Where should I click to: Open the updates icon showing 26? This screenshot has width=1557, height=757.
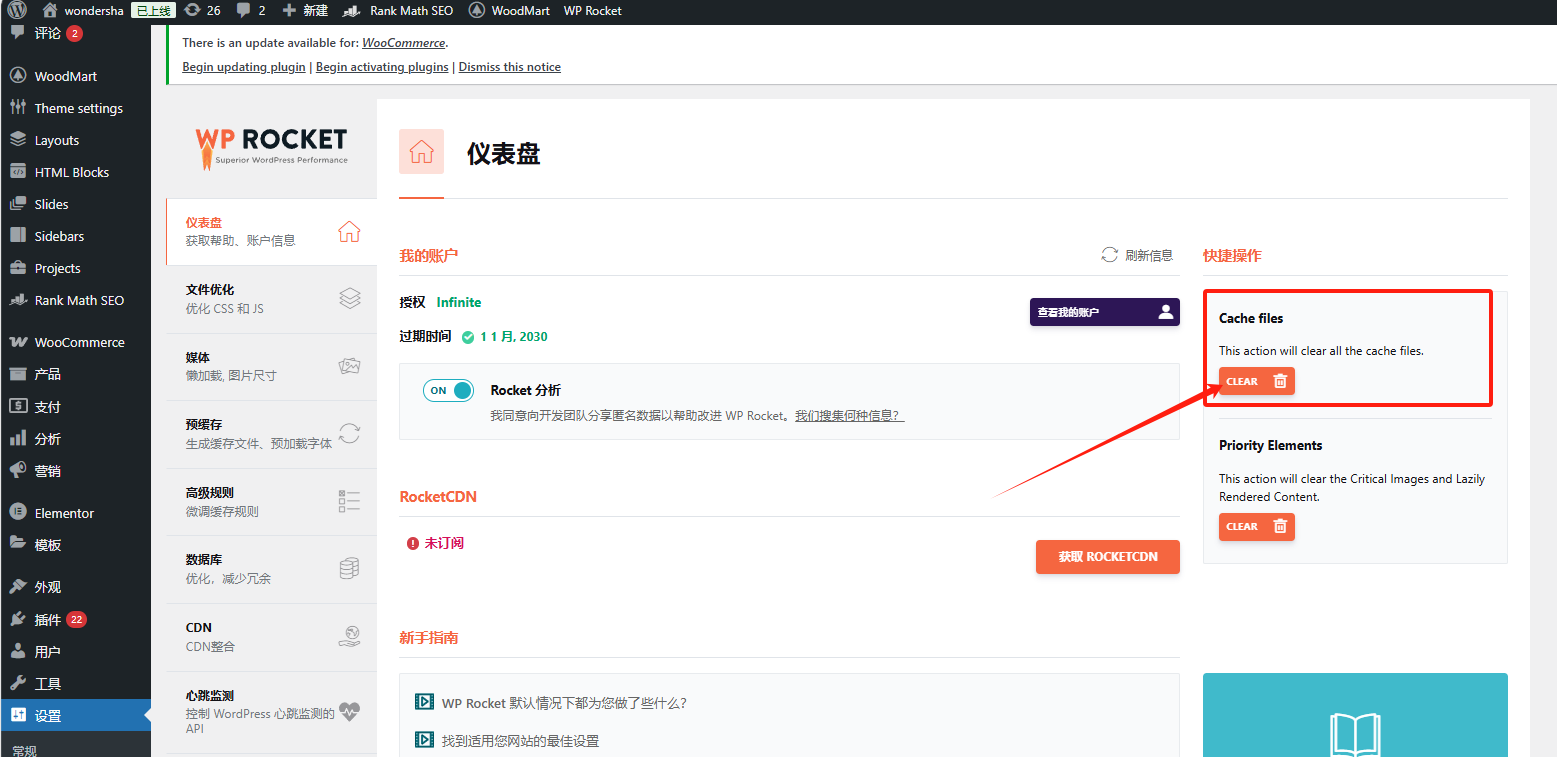point(193,10)
